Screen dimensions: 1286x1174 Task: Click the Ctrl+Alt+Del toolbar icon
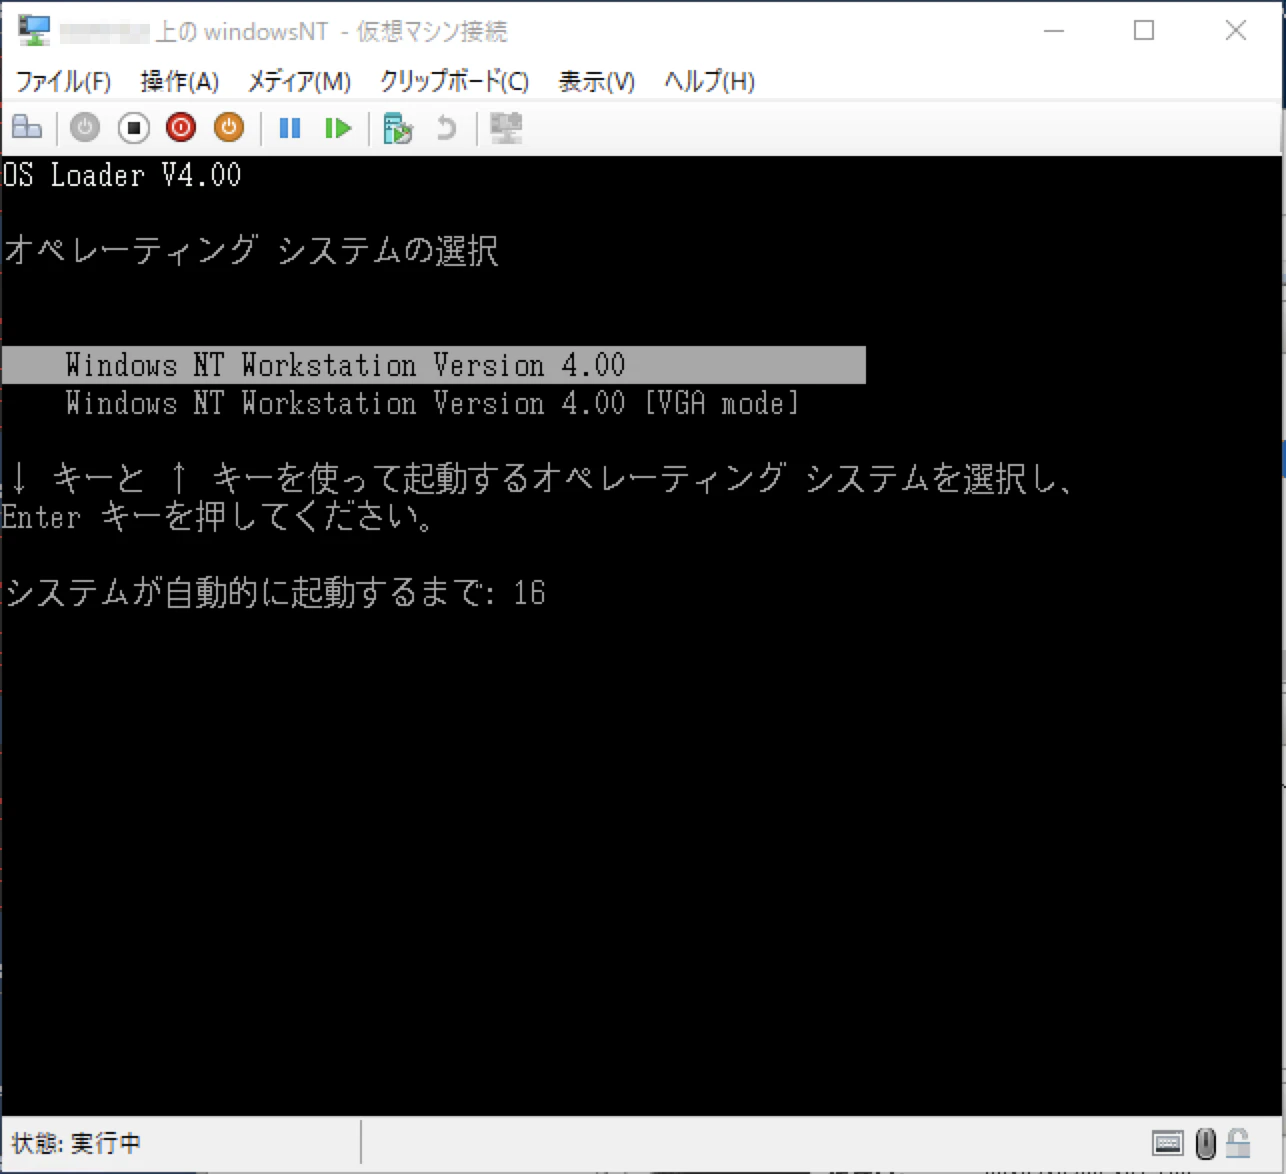(x=27, y=128)
